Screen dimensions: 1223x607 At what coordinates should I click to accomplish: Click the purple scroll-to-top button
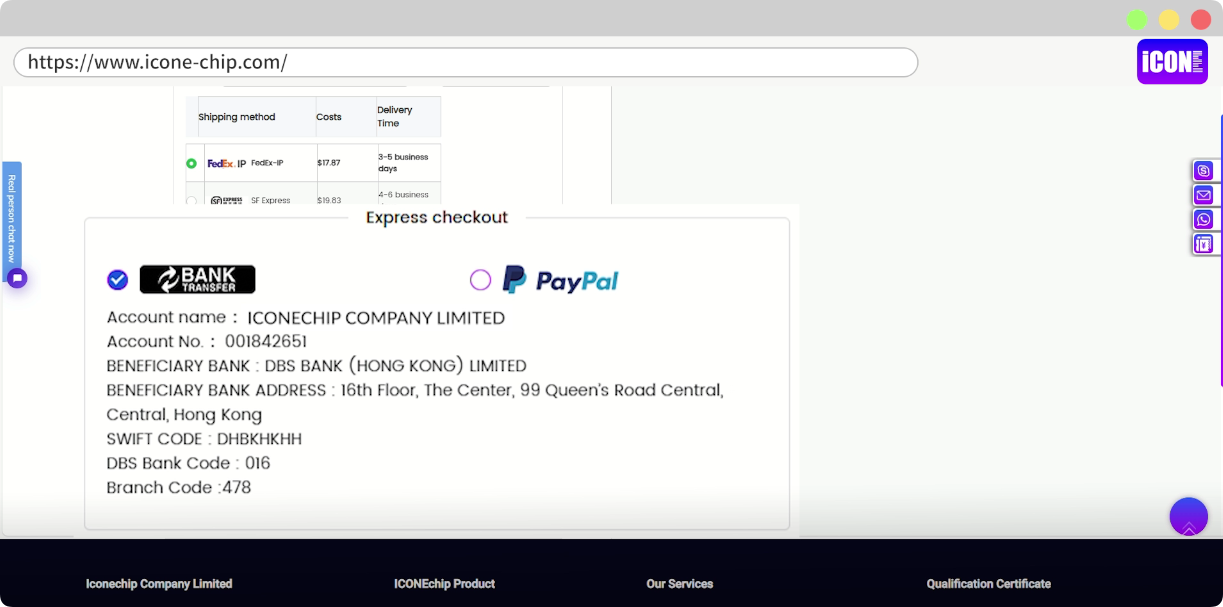coord(1189,517)
